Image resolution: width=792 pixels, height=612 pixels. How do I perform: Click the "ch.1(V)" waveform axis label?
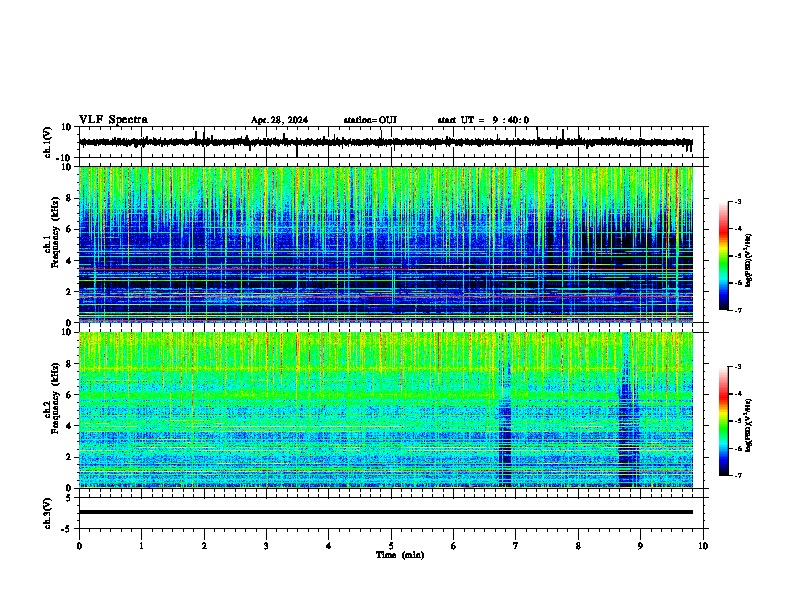(x=48, y=142)
